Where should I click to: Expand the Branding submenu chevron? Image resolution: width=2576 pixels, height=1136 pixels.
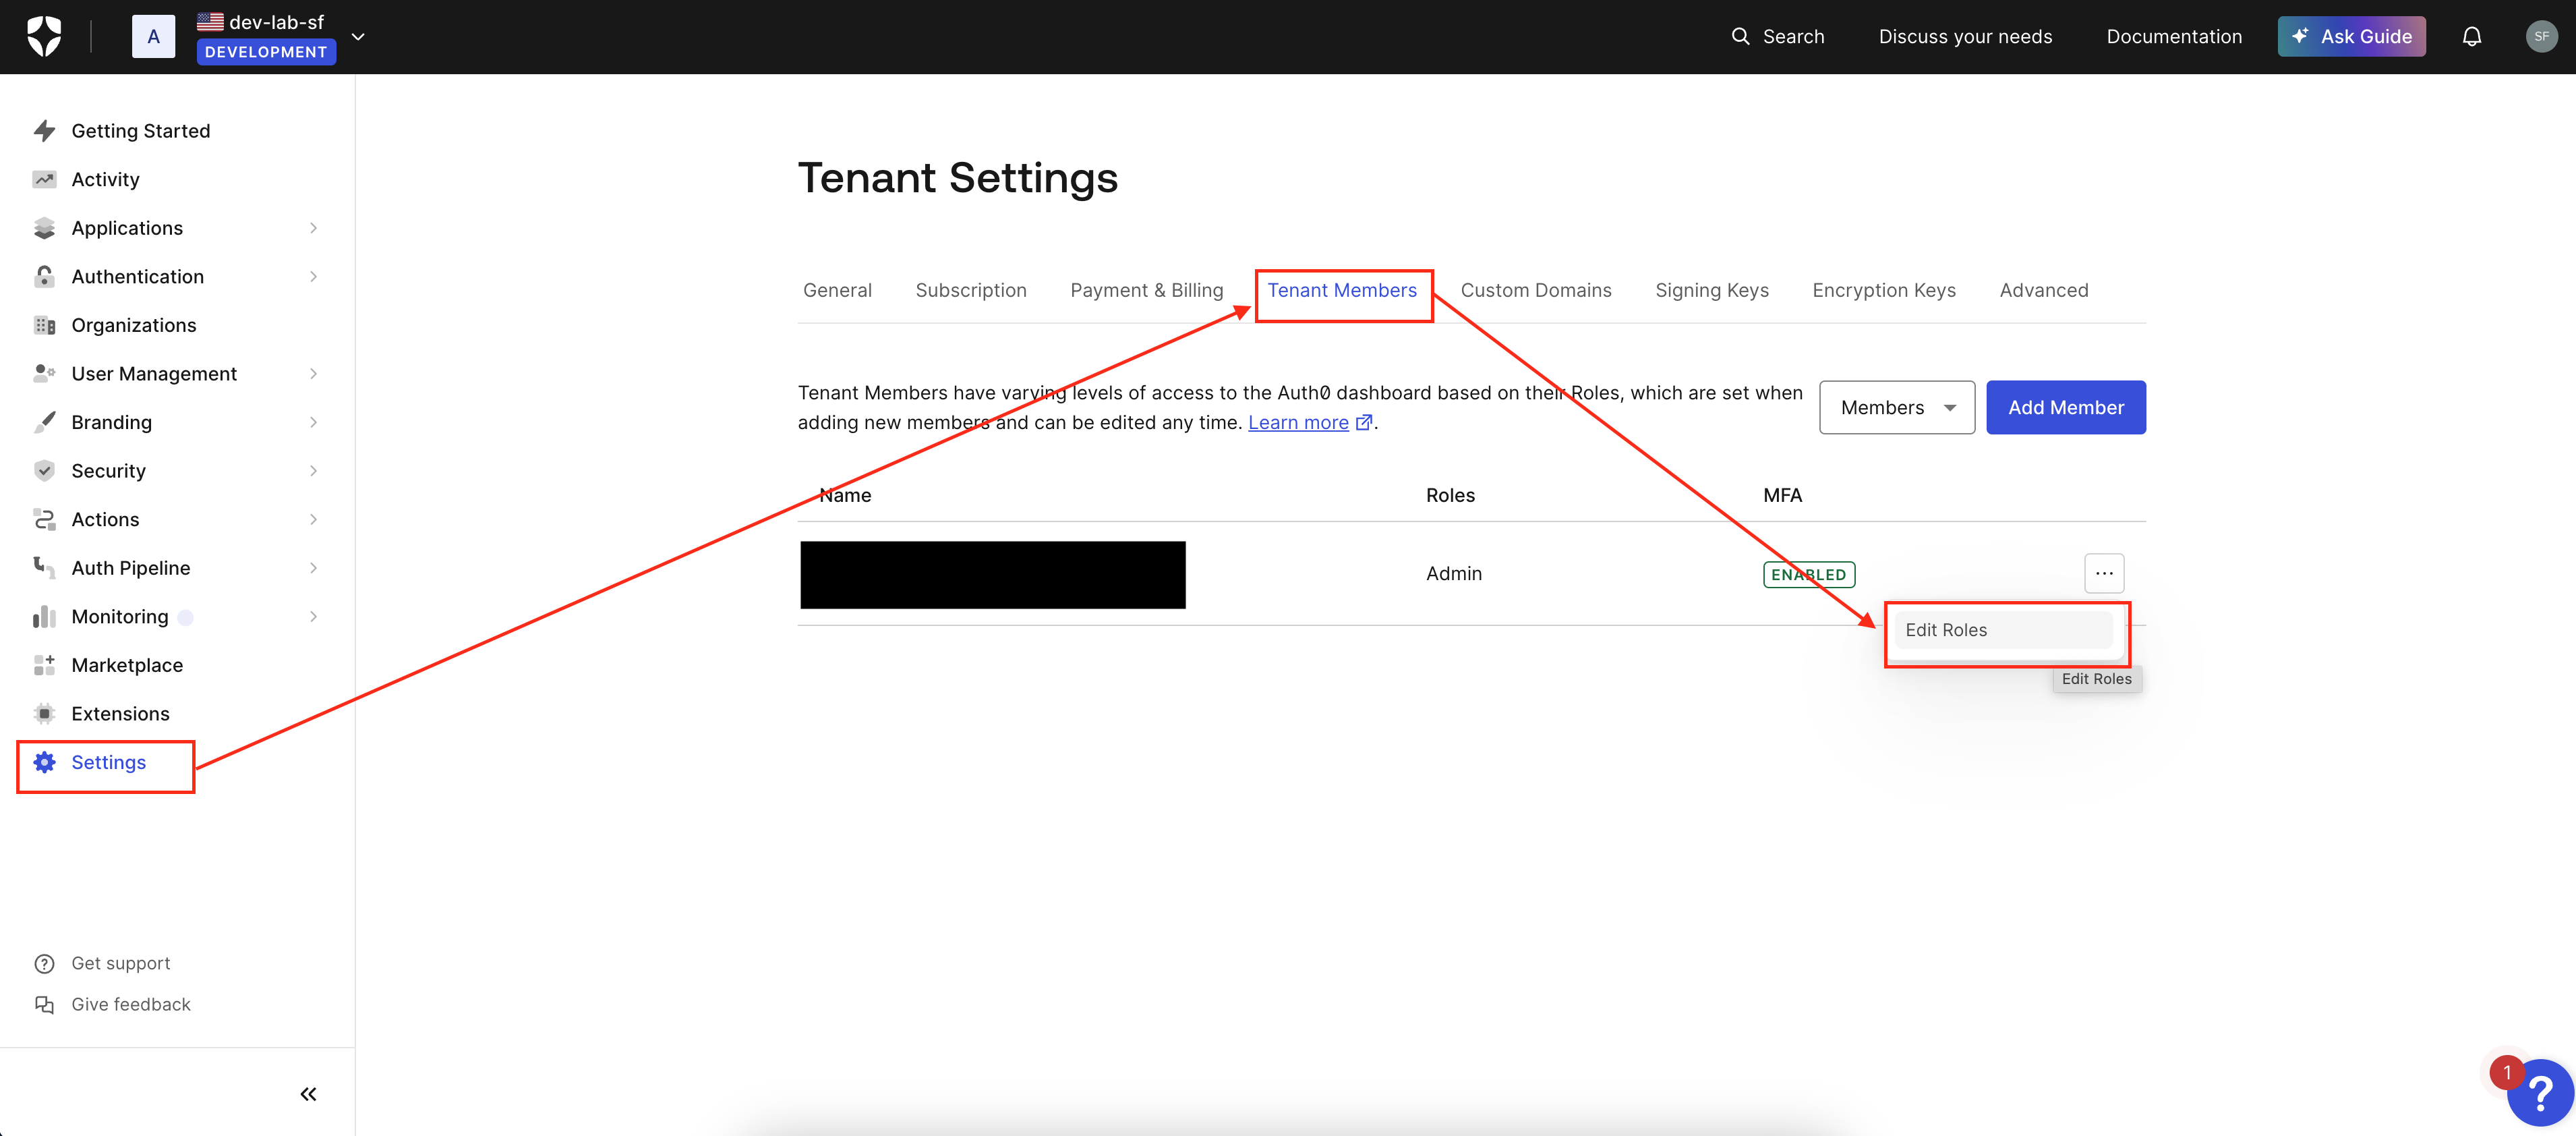click(314, 422)
